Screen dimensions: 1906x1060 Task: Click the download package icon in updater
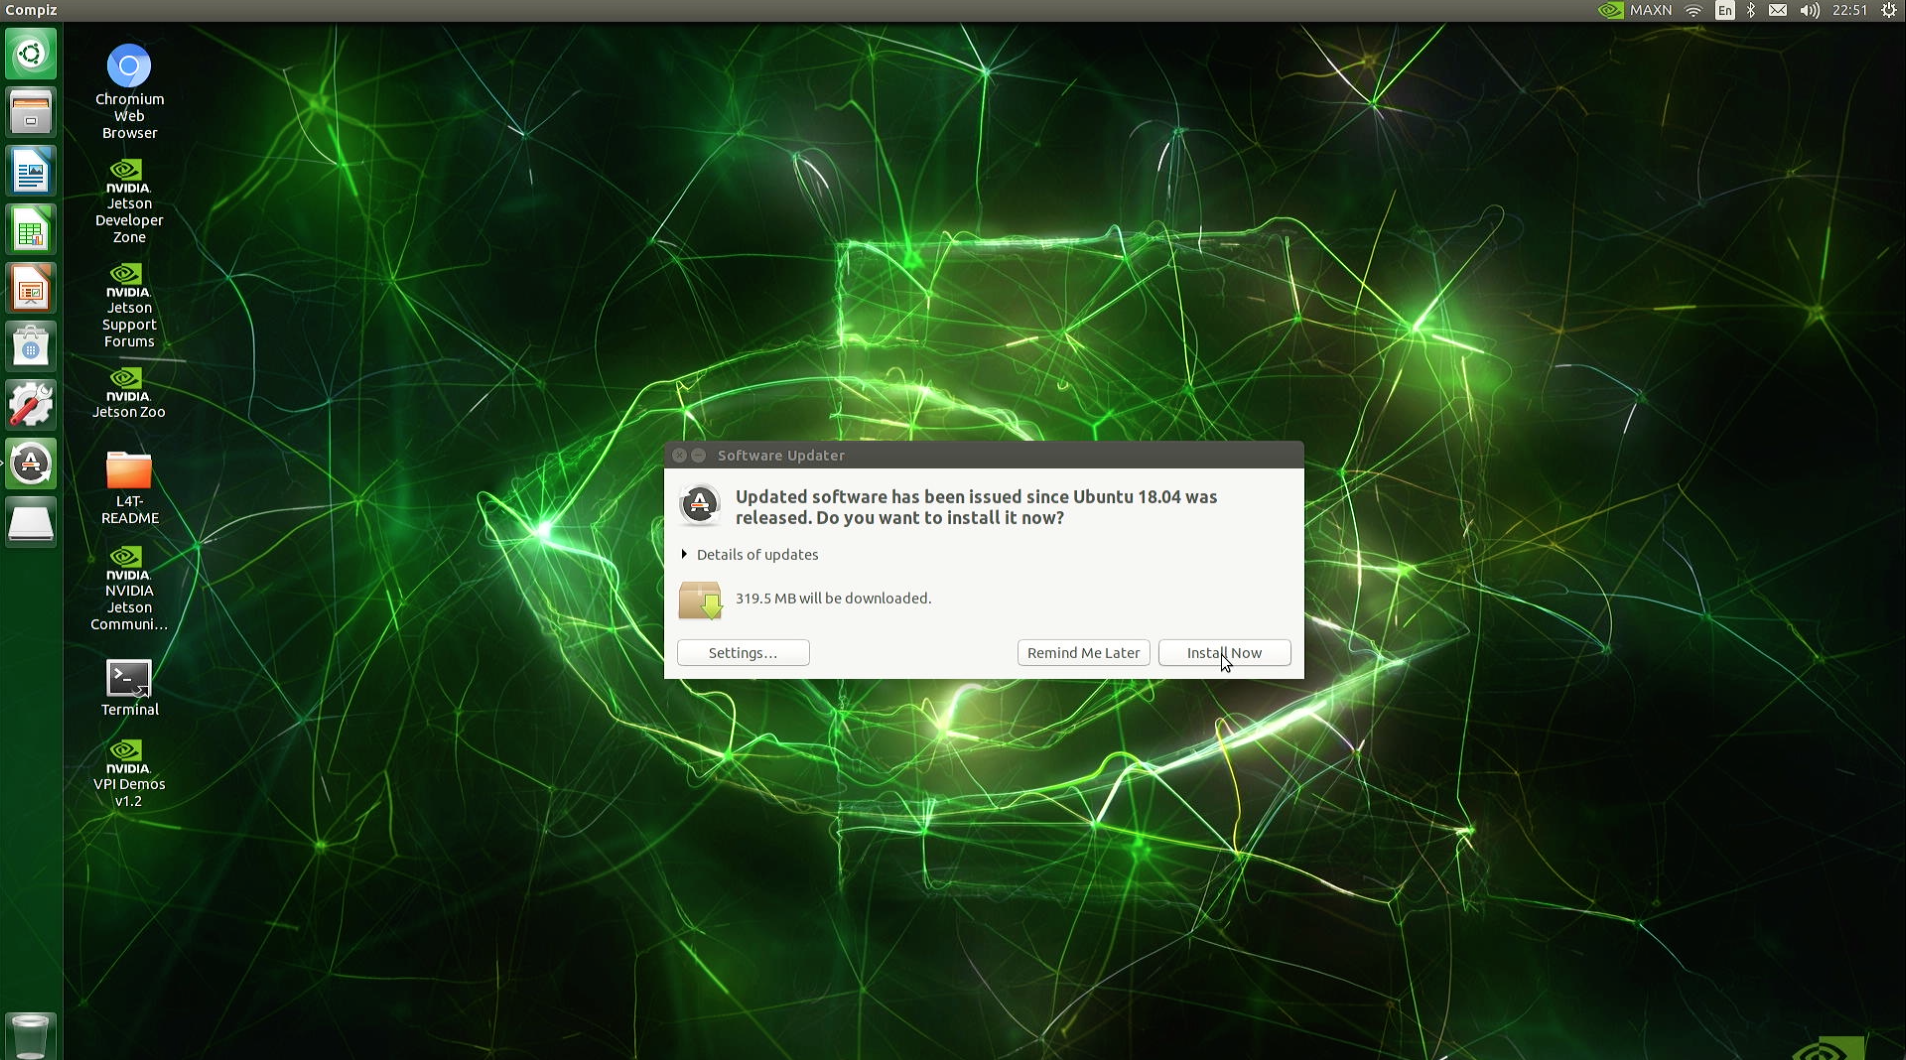700,600
